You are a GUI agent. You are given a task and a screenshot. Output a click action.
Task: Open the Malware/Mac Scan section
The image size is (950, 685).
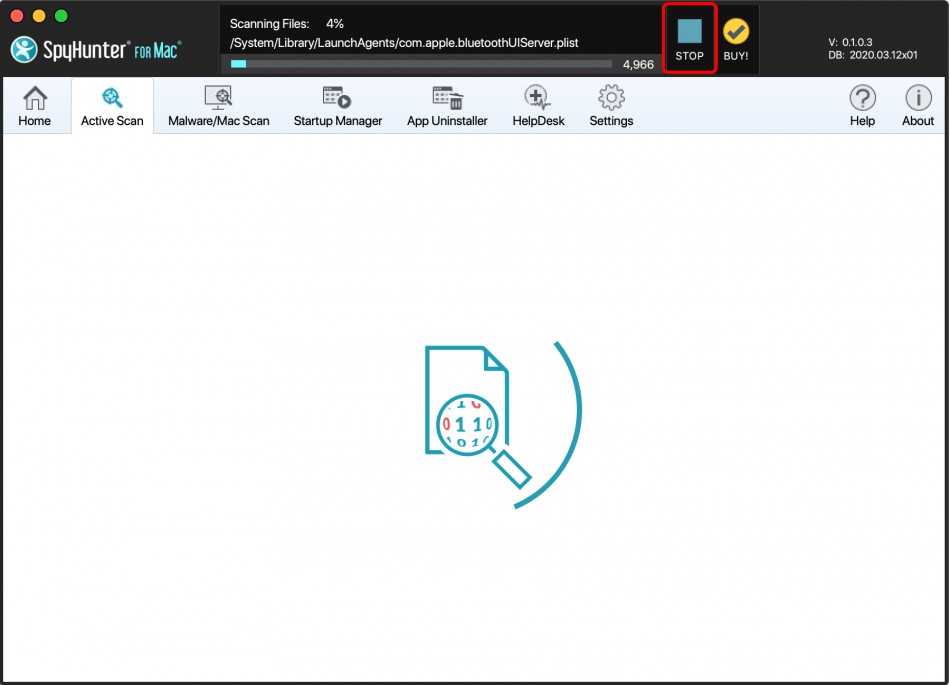point(218,106)
